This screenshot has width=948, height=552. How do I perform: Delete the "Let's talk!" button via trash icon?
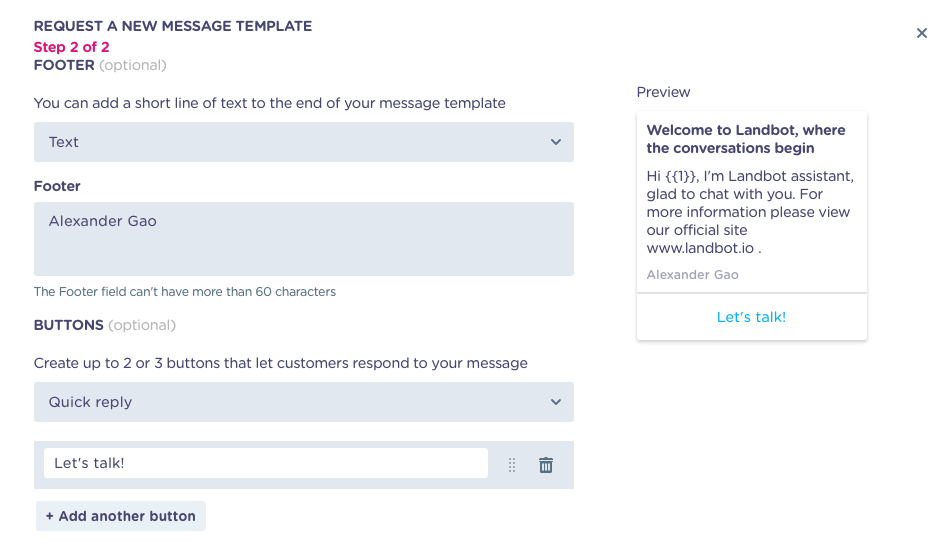pyautogui.click(x=545, y=465)
